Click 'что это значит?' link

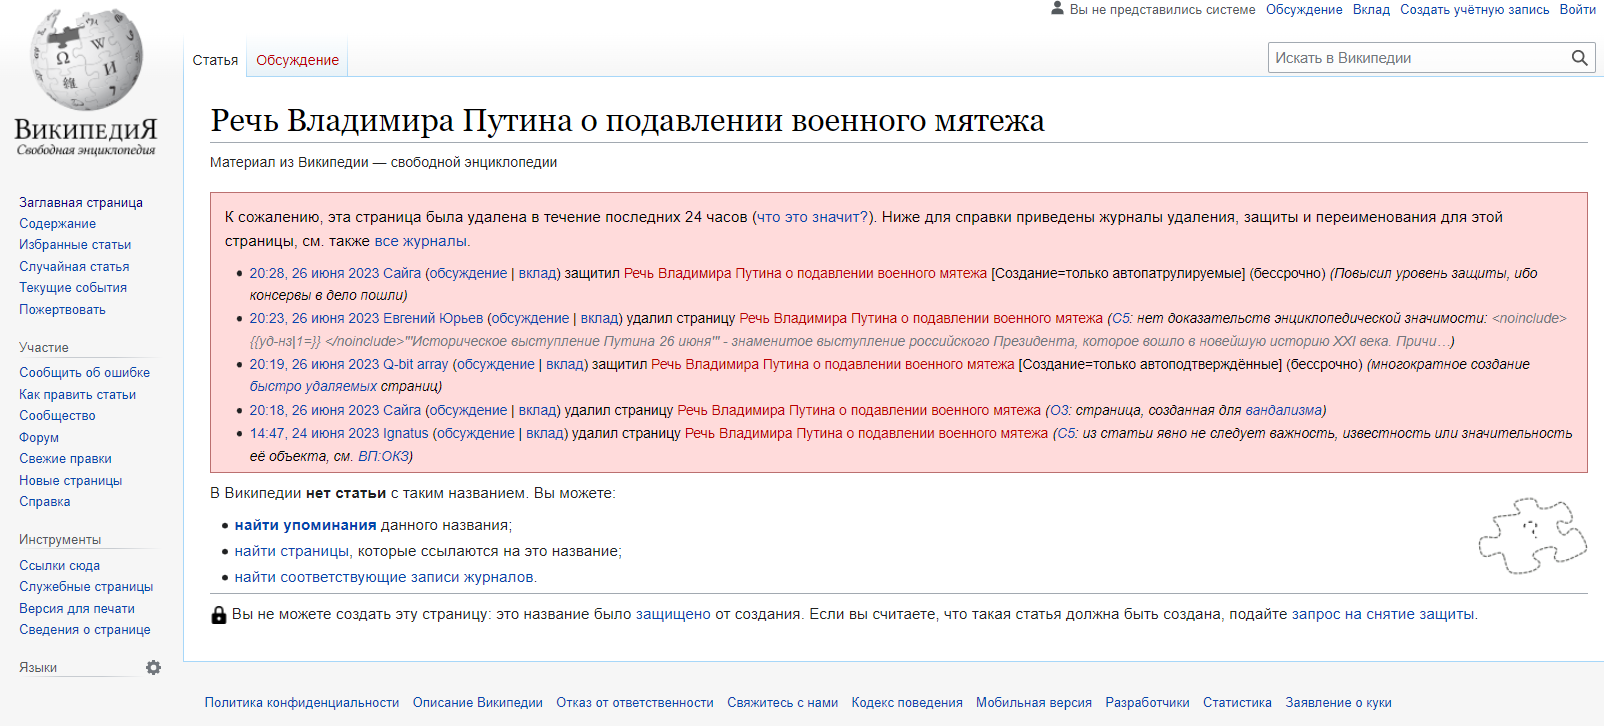(x=813, y=217)
